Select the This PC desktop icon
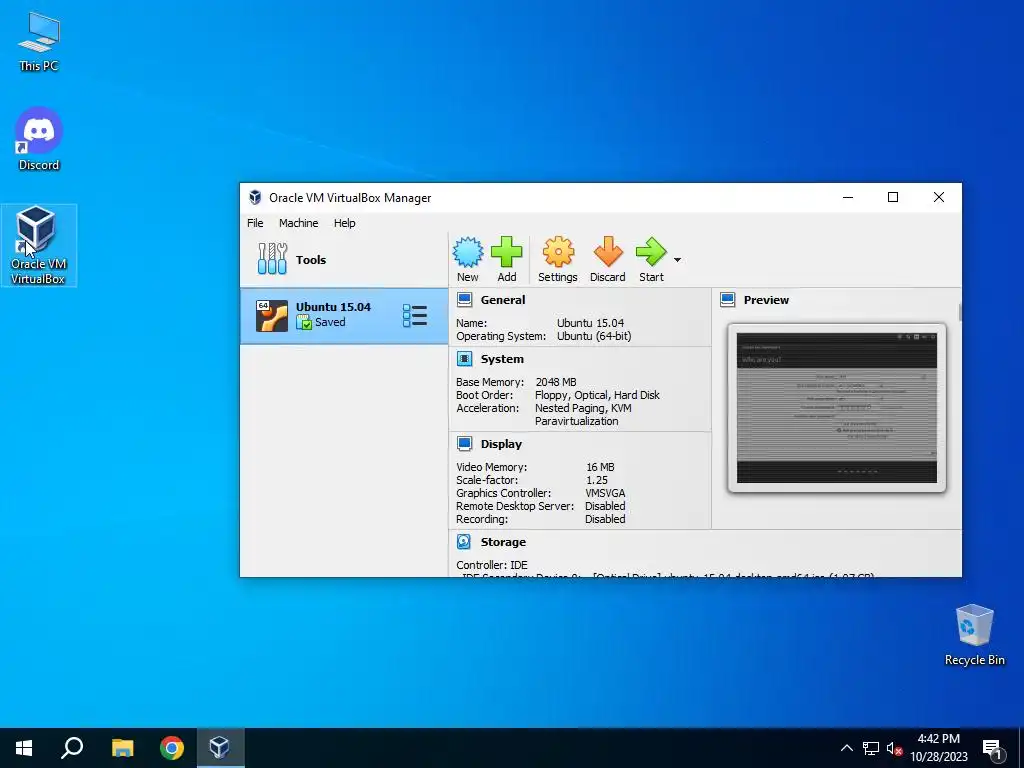The height and width of the screenshot is (768, 1024). (x=39, y=41)
